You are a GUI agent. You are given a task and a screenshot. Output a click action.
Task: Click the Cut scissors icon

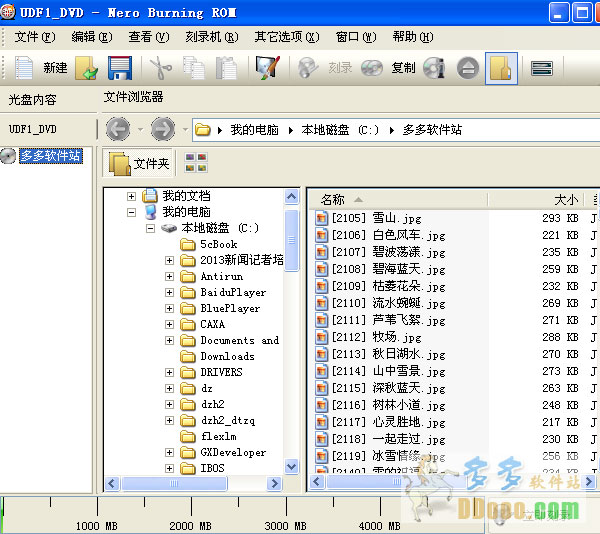(160, 68)
